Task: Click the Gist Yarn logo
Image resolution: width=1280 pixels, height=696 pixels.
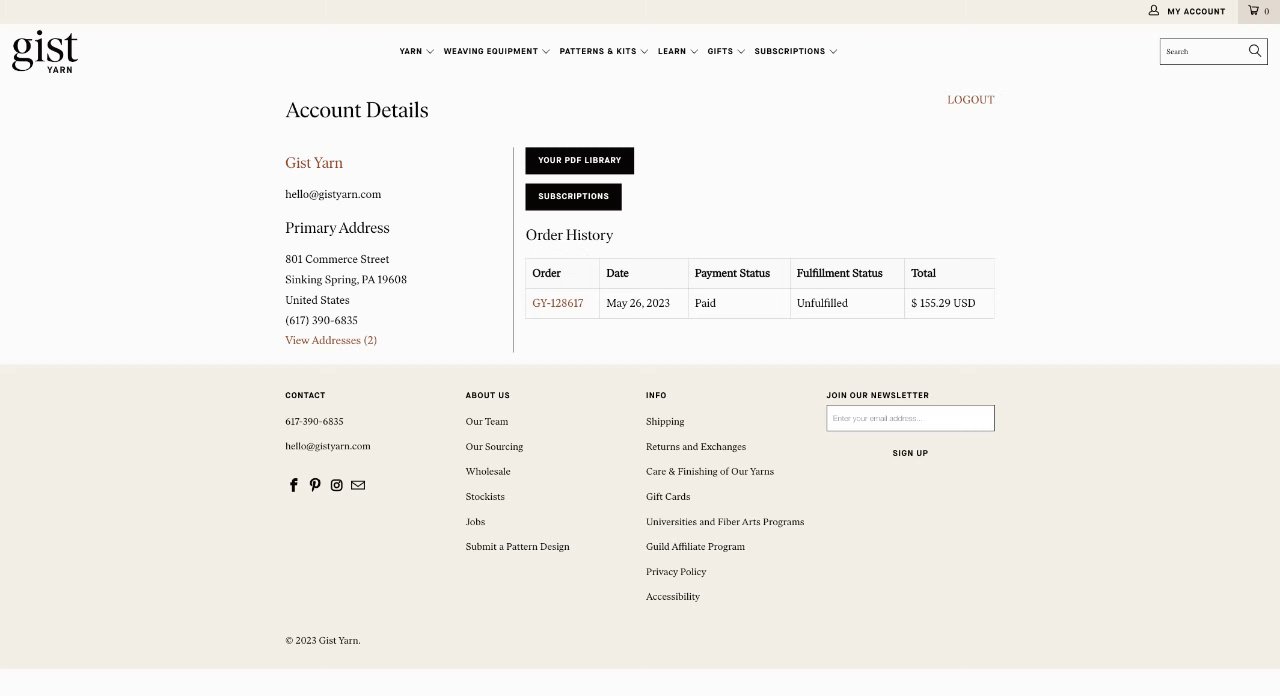Action: tap(45, 51)
